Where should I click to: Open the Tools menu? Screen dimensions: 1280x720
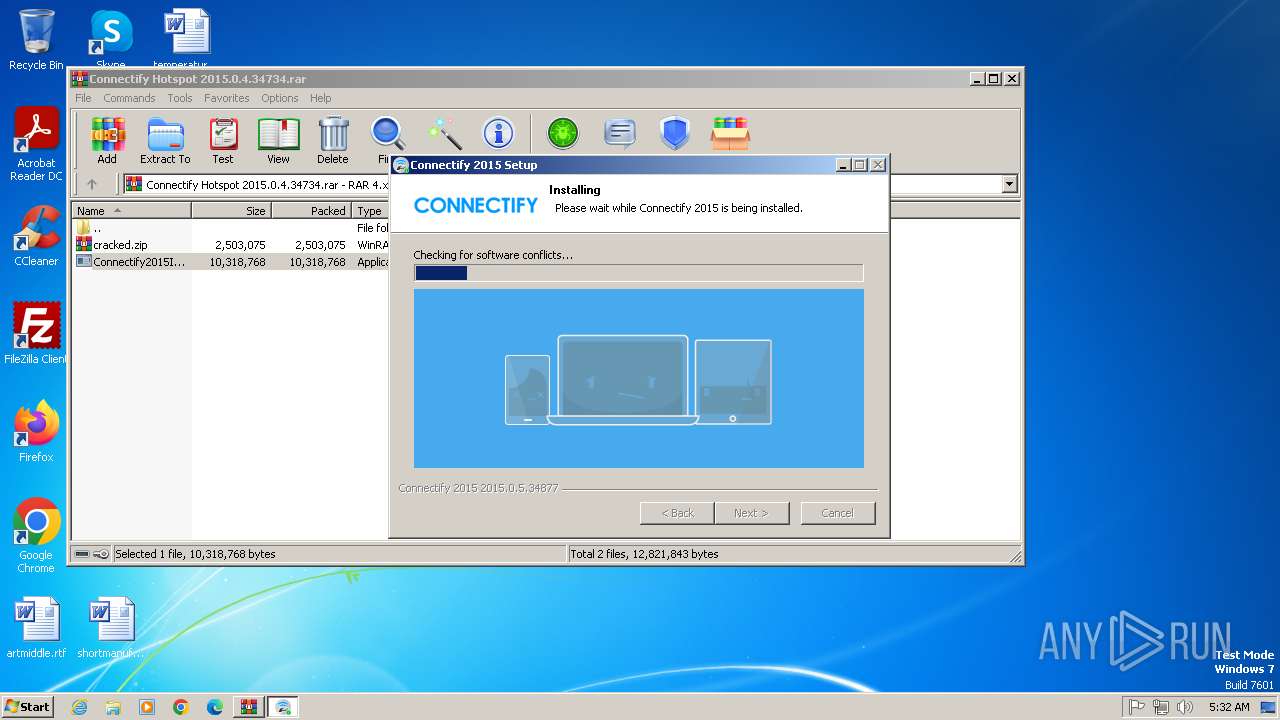click(x=180, y=98)
